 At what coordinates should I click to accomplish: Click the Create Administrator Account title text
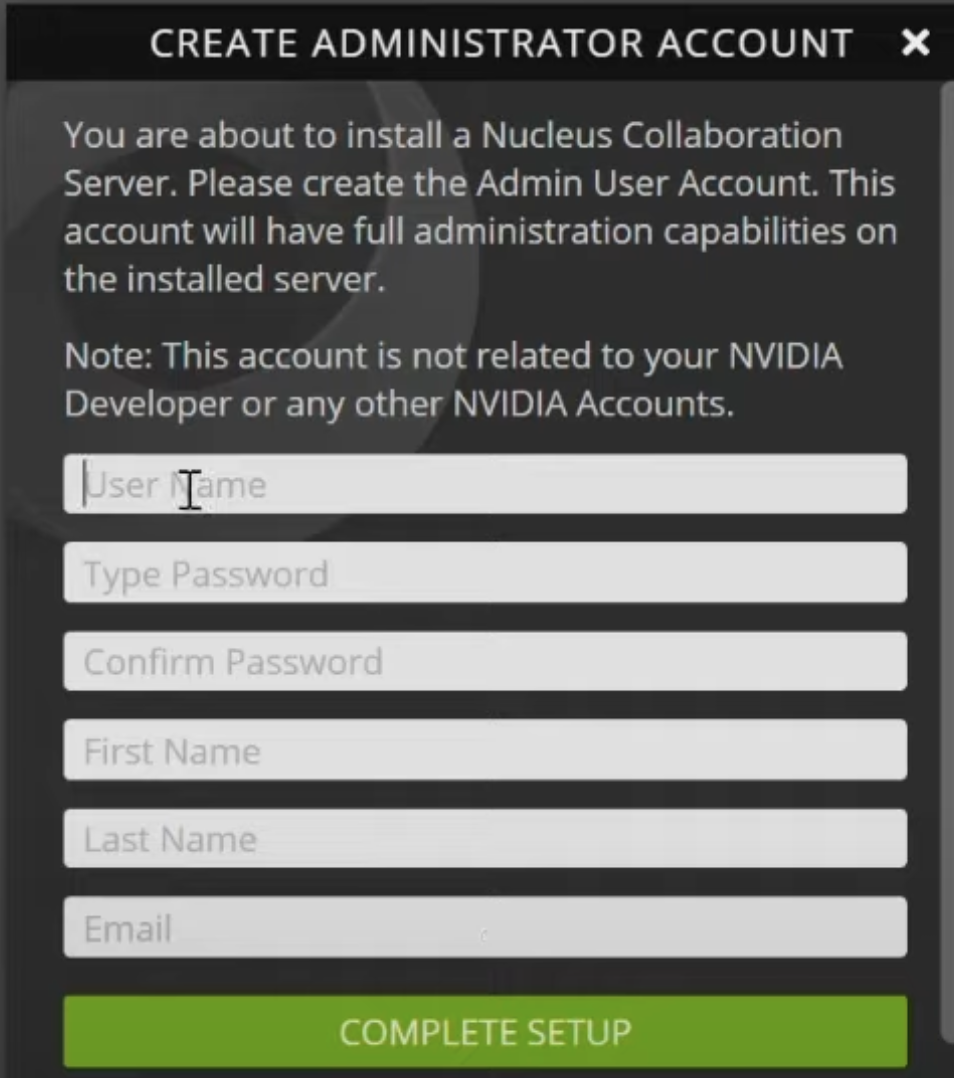[x=500, y=43]
